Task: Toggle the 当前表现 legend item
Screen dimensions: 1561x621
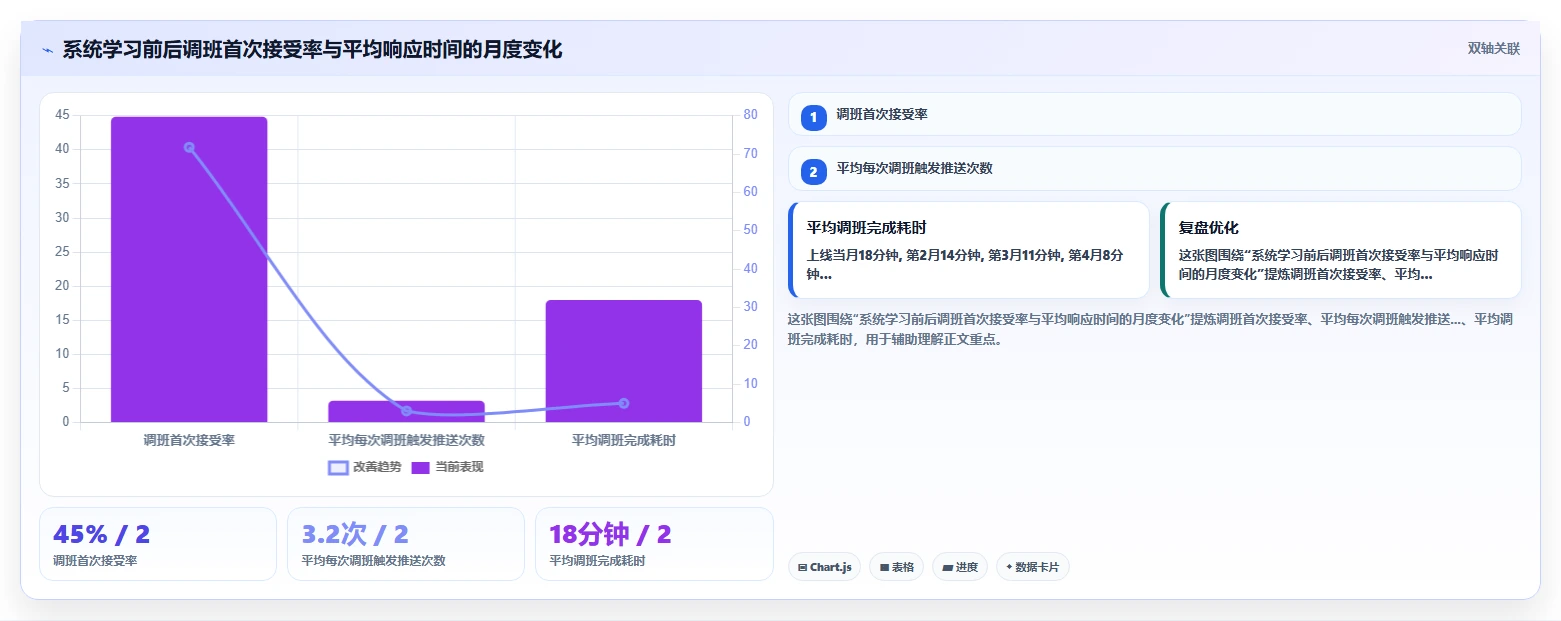Action: coord(448,467)
